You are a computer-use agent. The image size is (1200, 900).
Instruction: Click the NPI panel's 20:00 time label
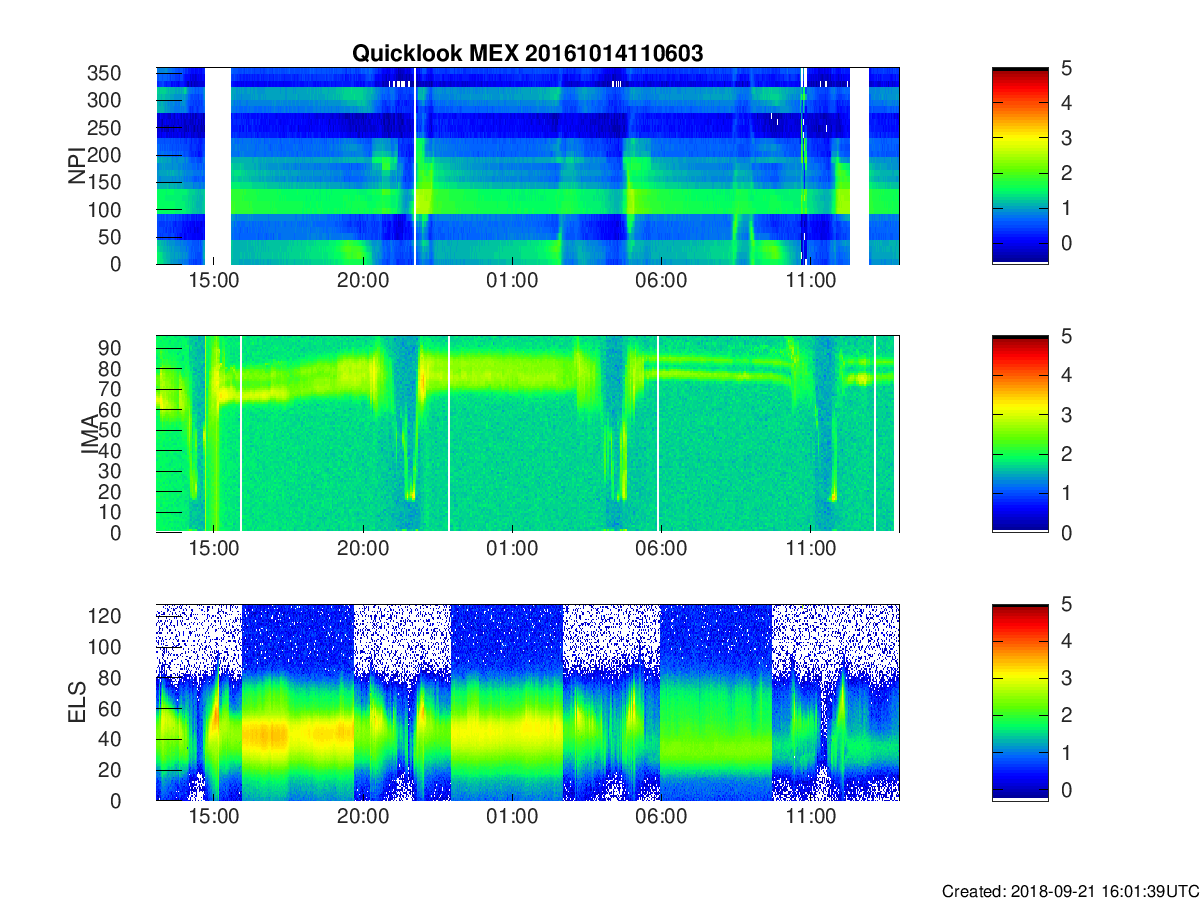click(x=363, y=281)
